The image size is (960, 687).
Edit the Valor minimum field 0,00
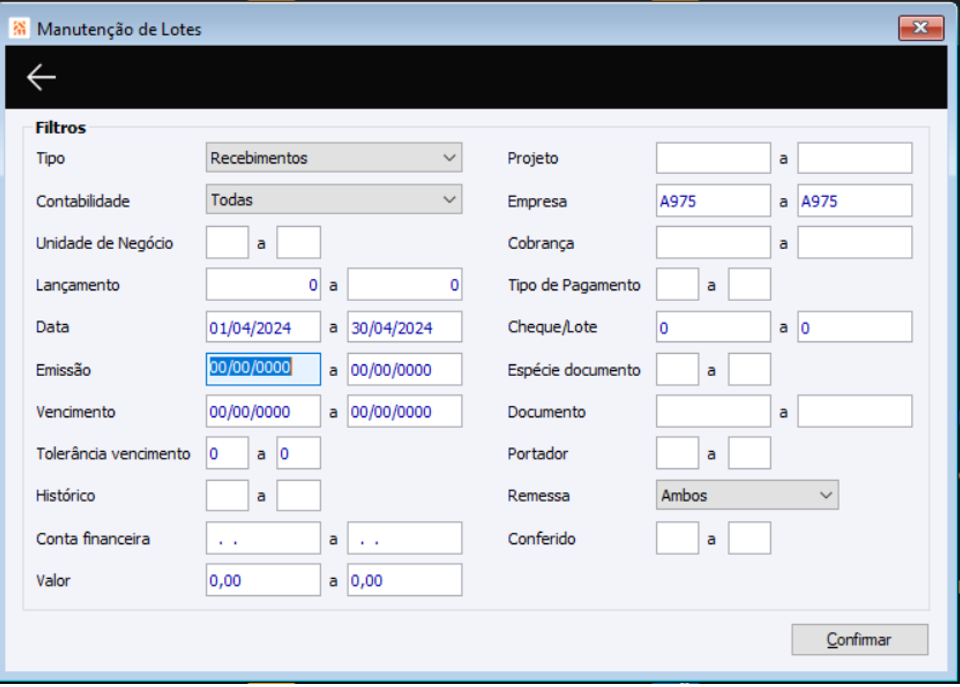pyautogui.click(x=263, y=580)
